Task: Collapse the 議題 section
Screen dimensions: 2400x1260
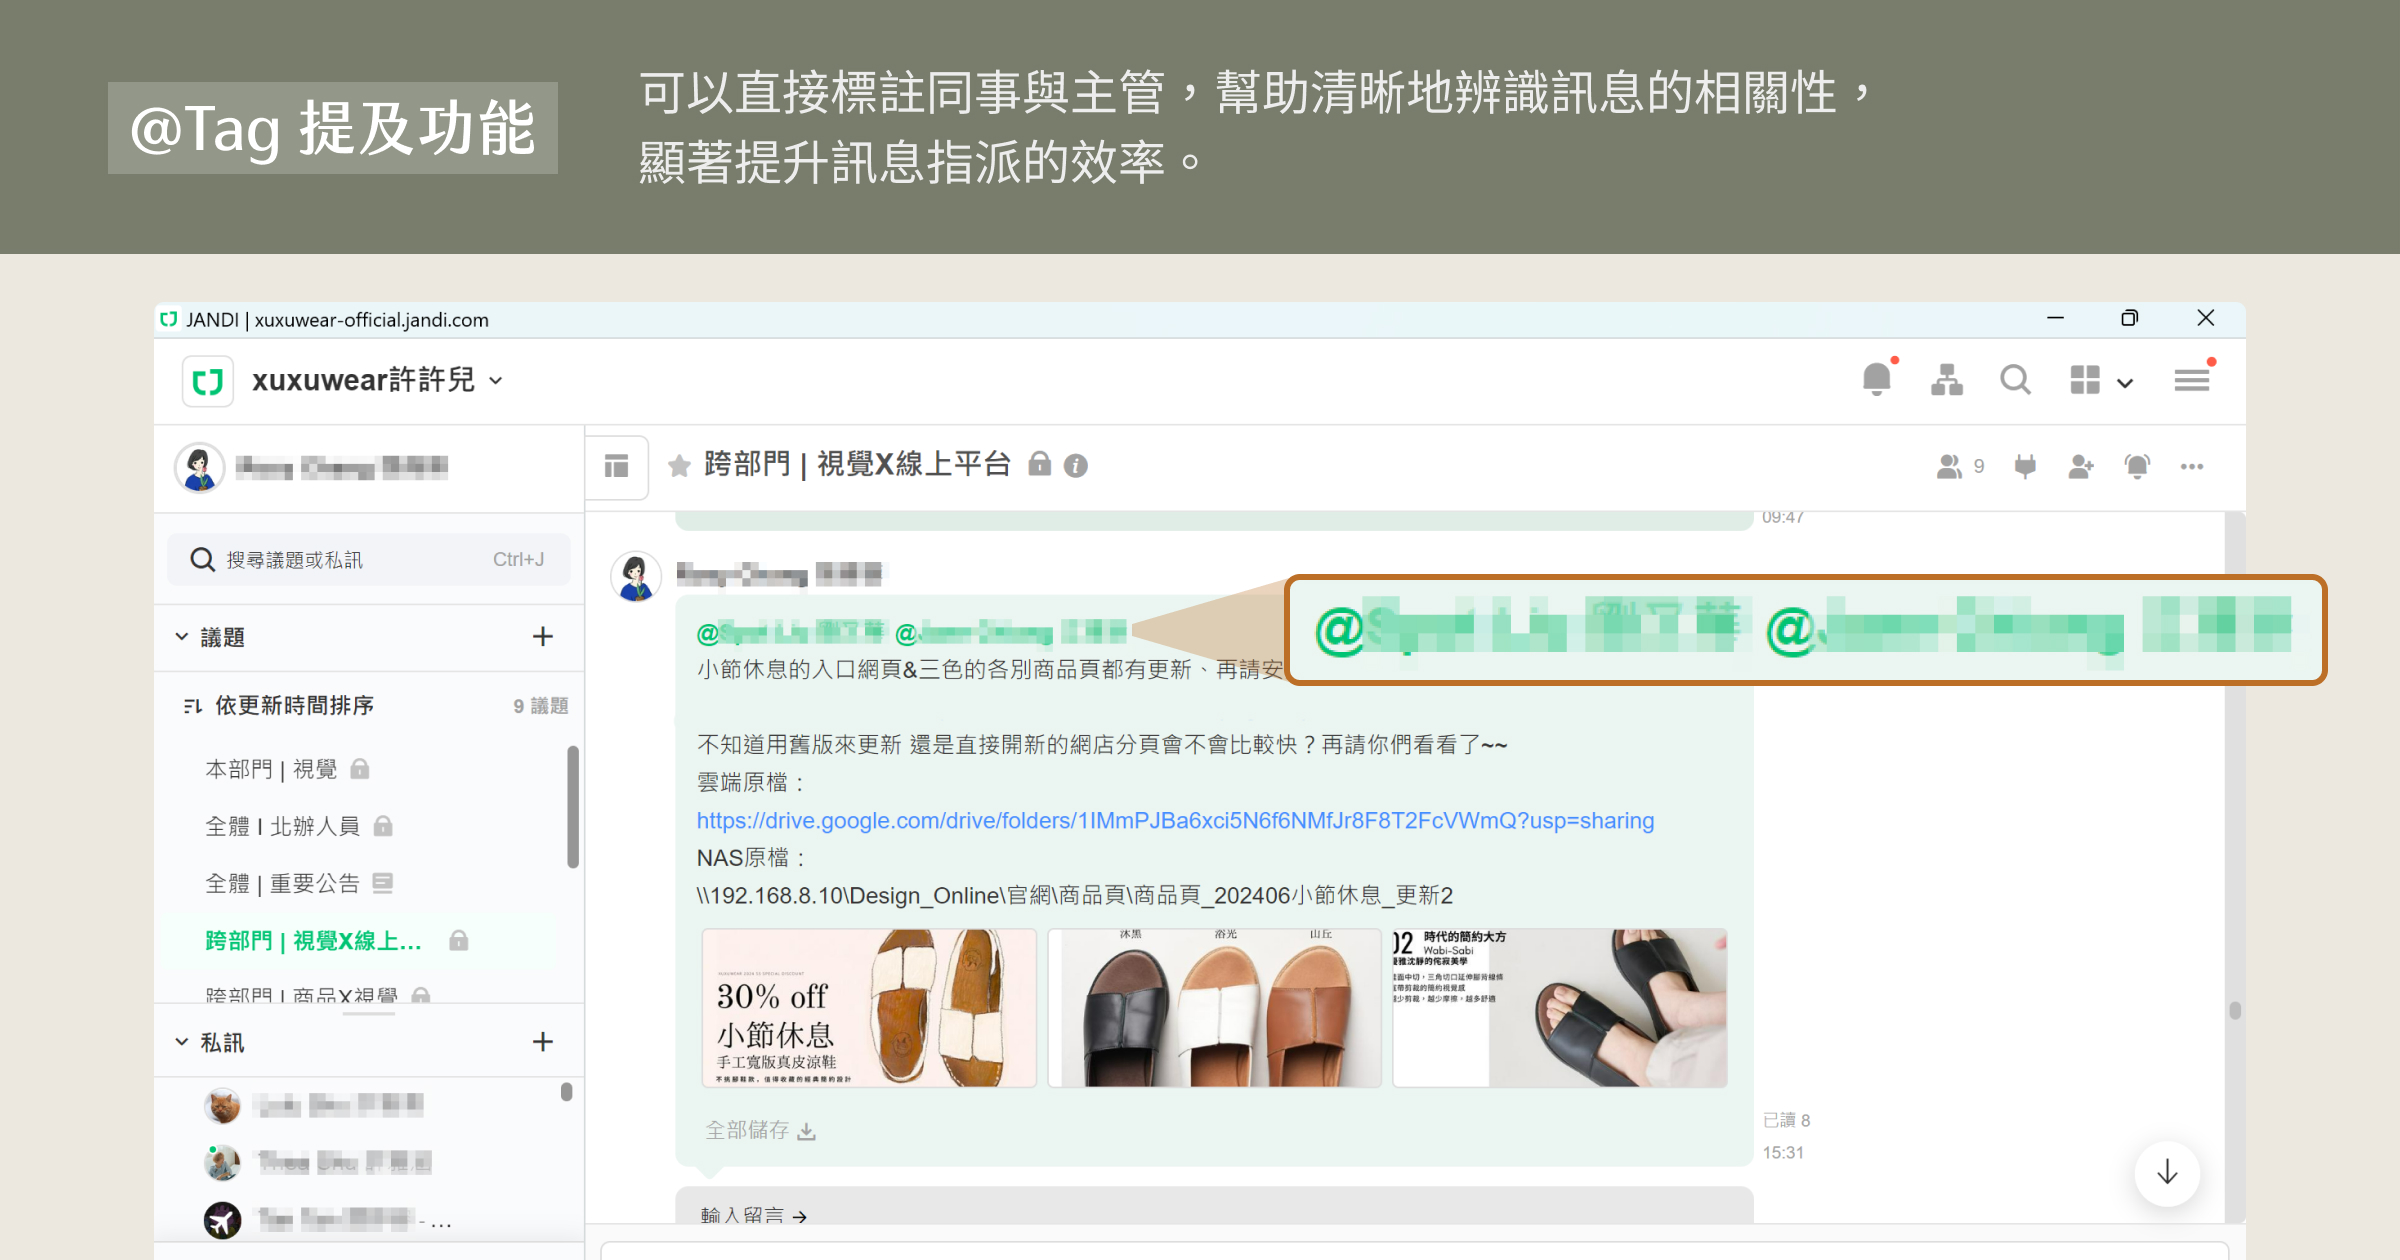Action: point(182,637)
